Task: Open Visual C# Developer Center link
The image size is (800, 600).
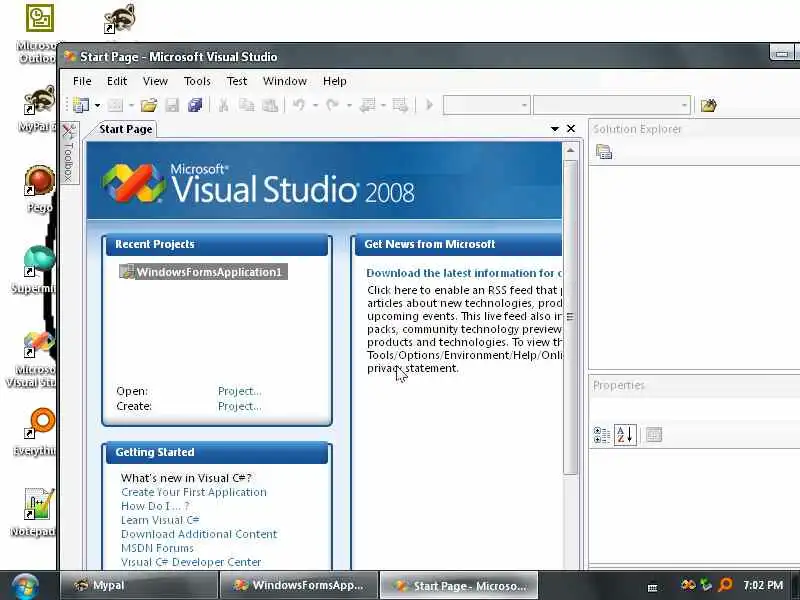Action: click(x=191, y=562)
